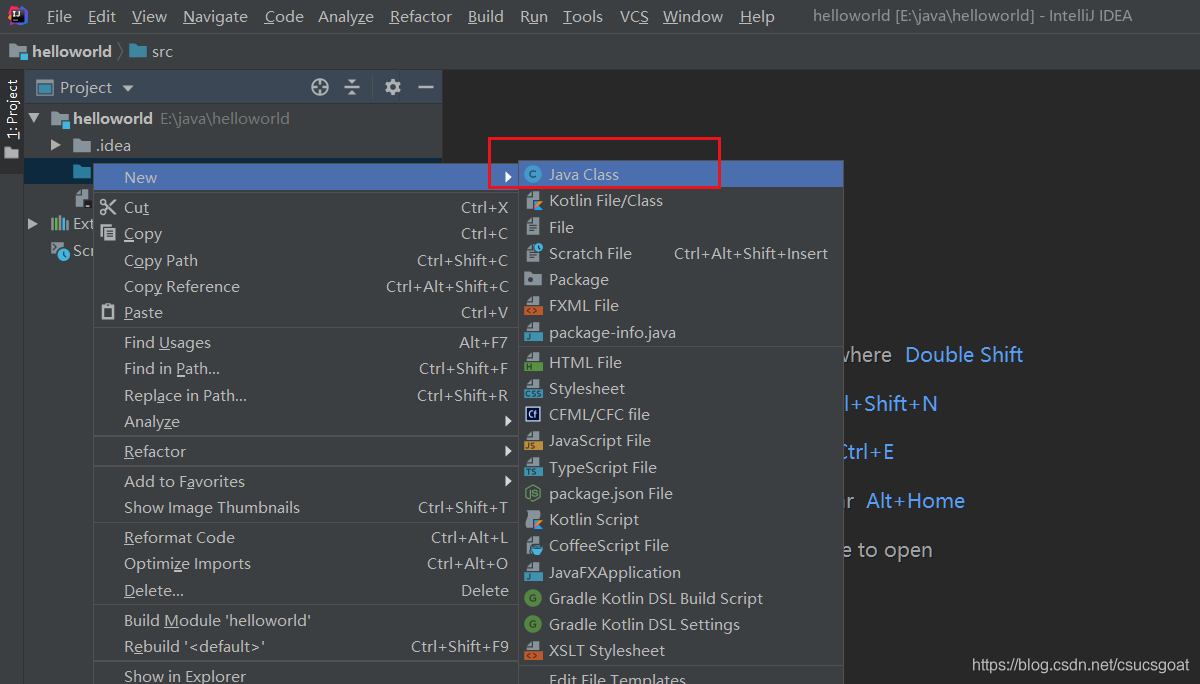Click the JavaScript File icon
Viewport: 1200px width, 684px height.
(533, 441)
